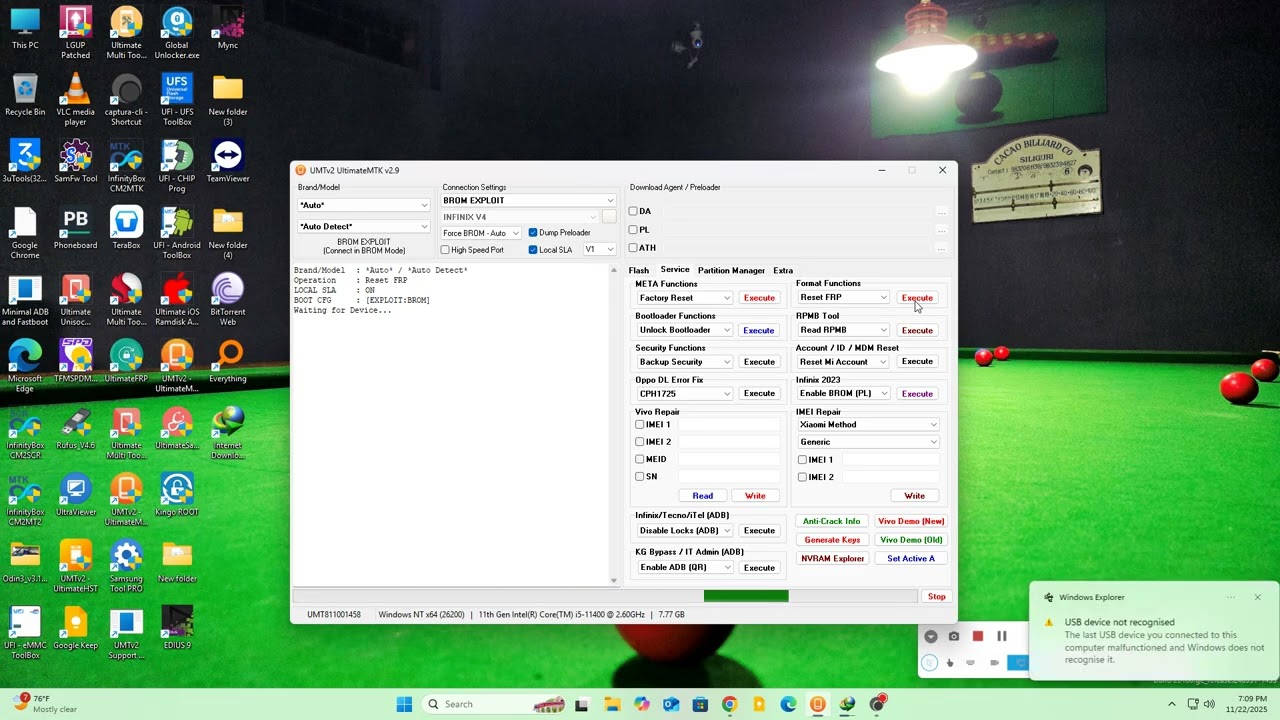Screen dimensions: 1280x720
Task: Pause the screen recording
Action: pyautogui.click(x=1002, y=636)
